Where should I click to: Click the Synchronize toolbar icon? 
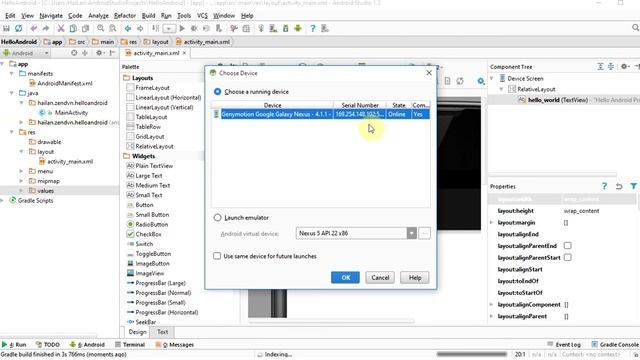(18, 28)
